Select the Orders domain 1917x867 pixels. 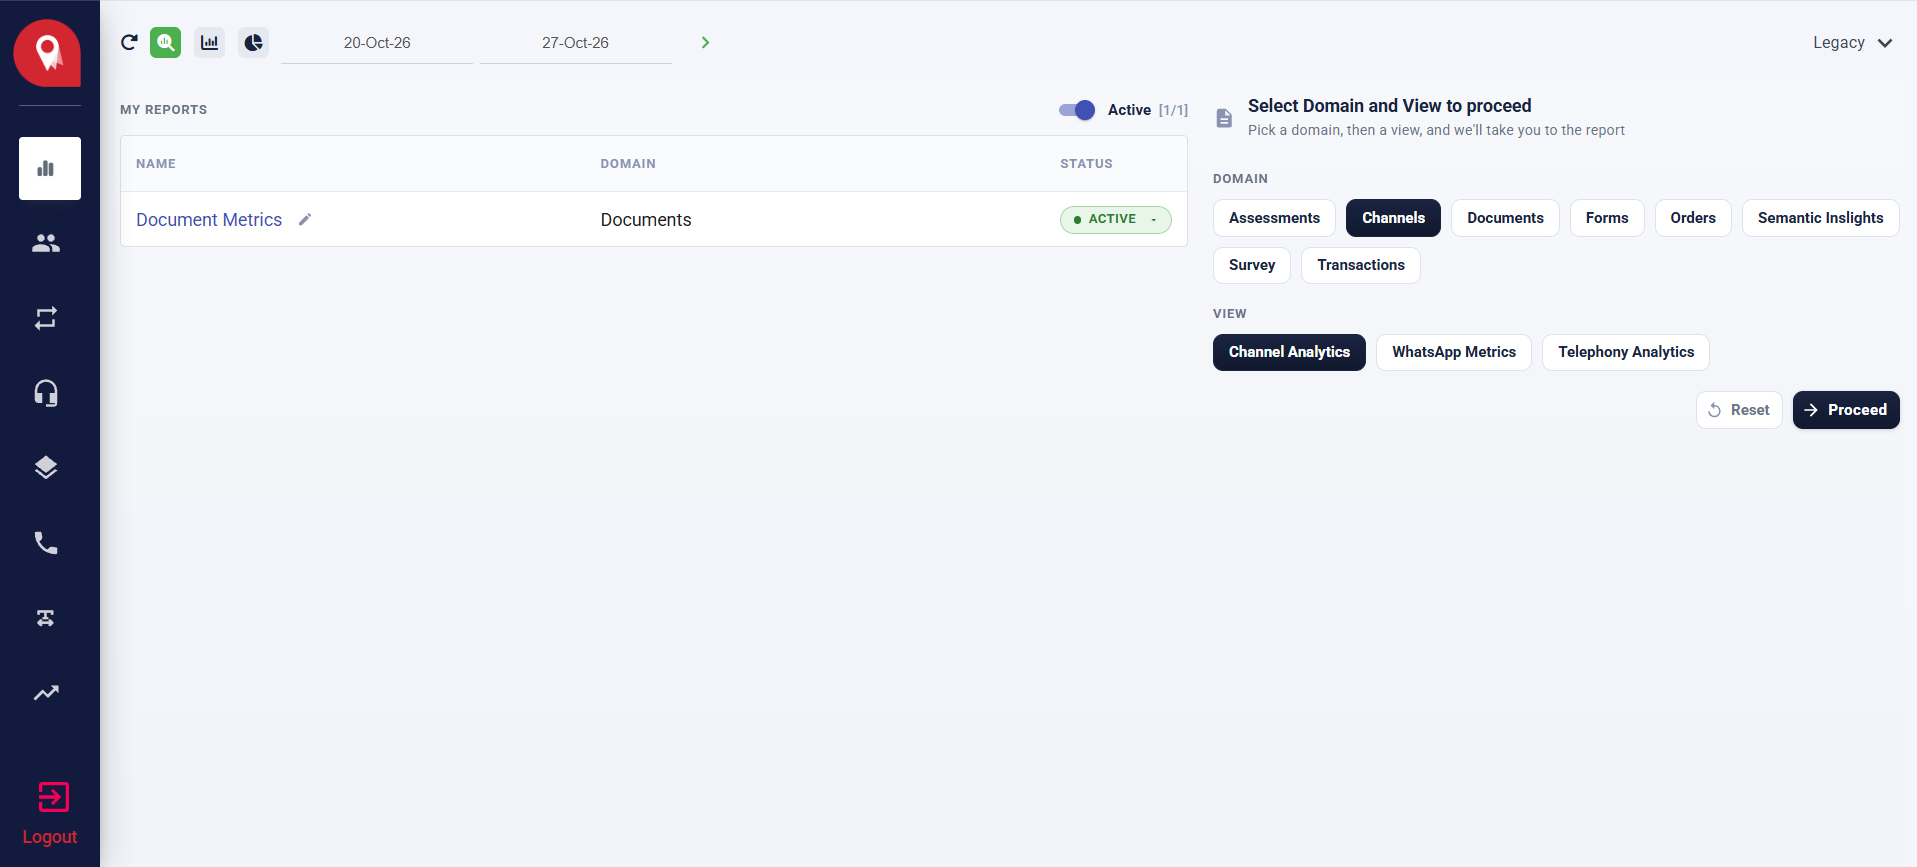pyautogui.click(x=1693, y=218)
